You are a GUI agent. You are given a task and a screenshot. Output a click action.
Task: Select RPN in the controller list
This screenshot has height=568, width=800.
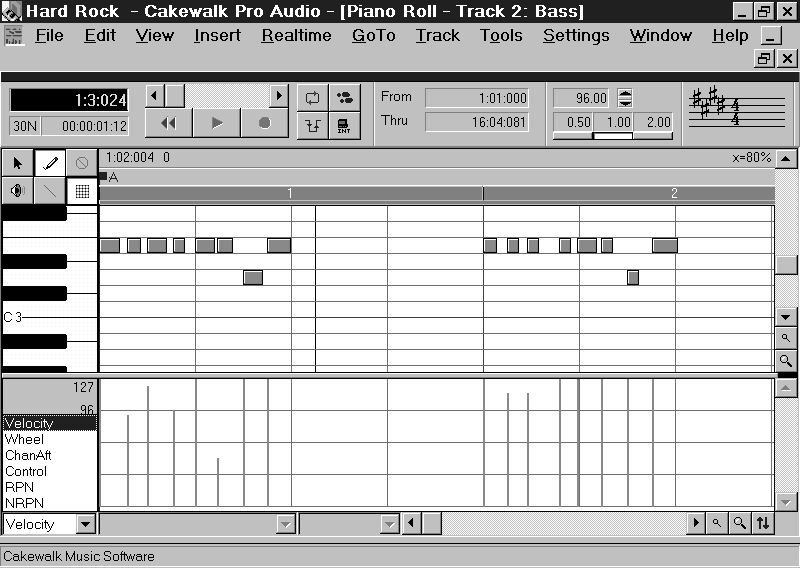[50, 487]
